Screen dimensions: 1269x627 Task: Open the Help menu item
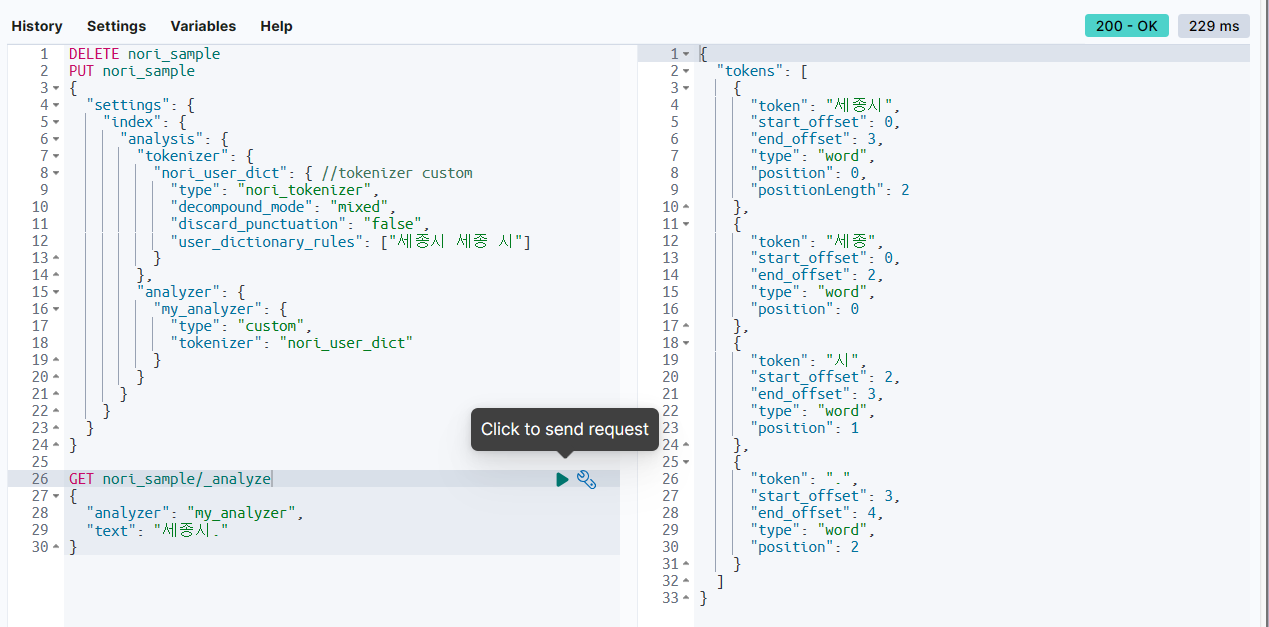point(277,26)
